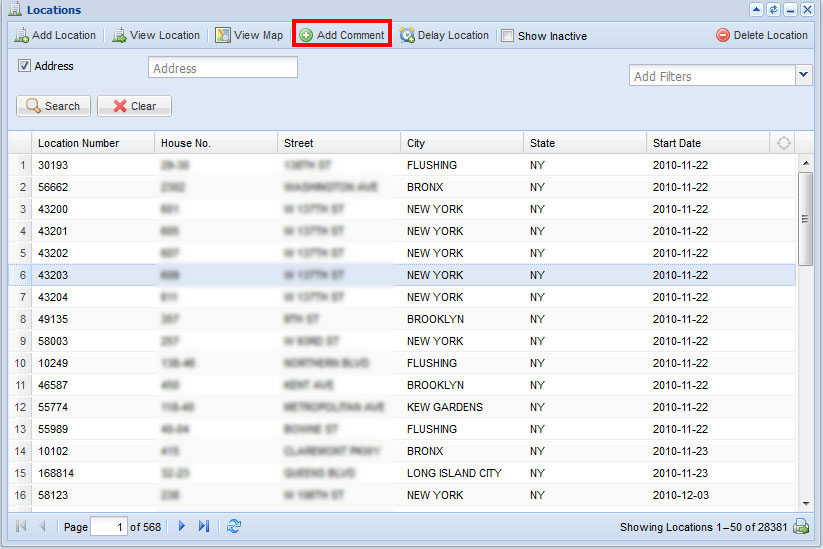Sort by Start Date column header
The width and height of the screenshot is (823, 549).
708,143
